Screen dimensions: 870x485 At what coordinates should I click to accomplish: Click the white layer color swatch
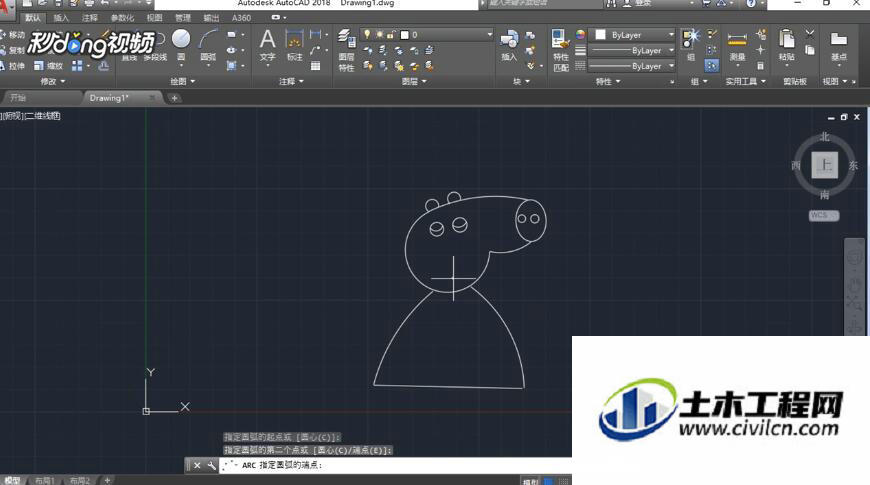pos(404,34)
